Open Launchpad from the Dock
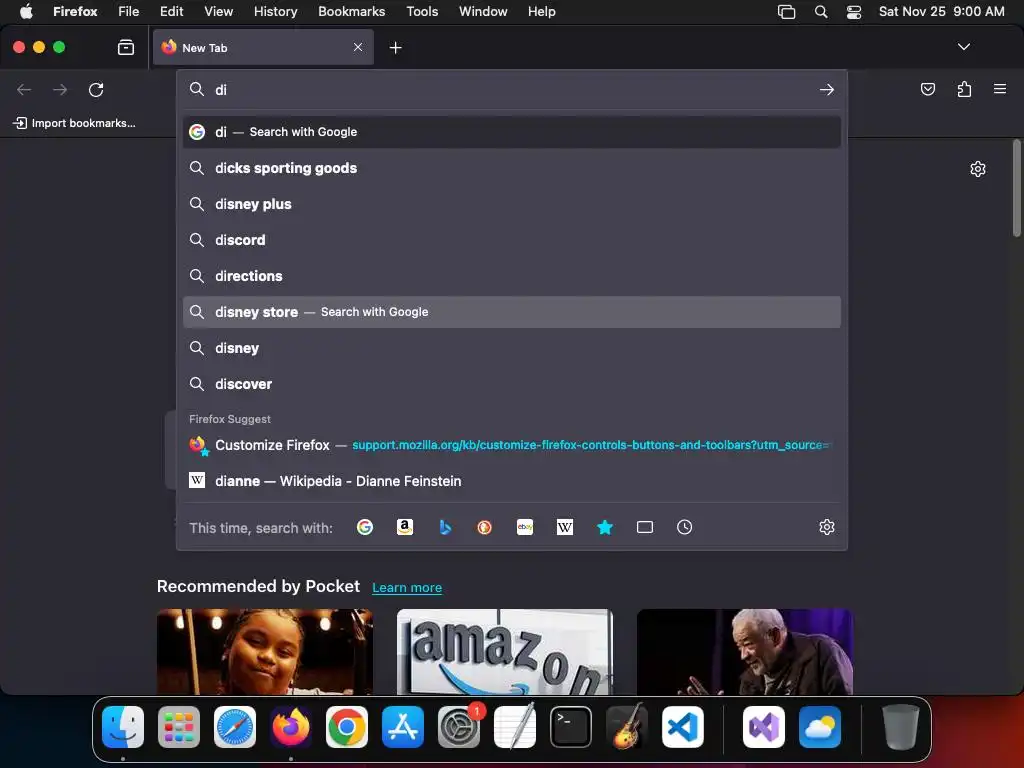 [x=179, y=727]
